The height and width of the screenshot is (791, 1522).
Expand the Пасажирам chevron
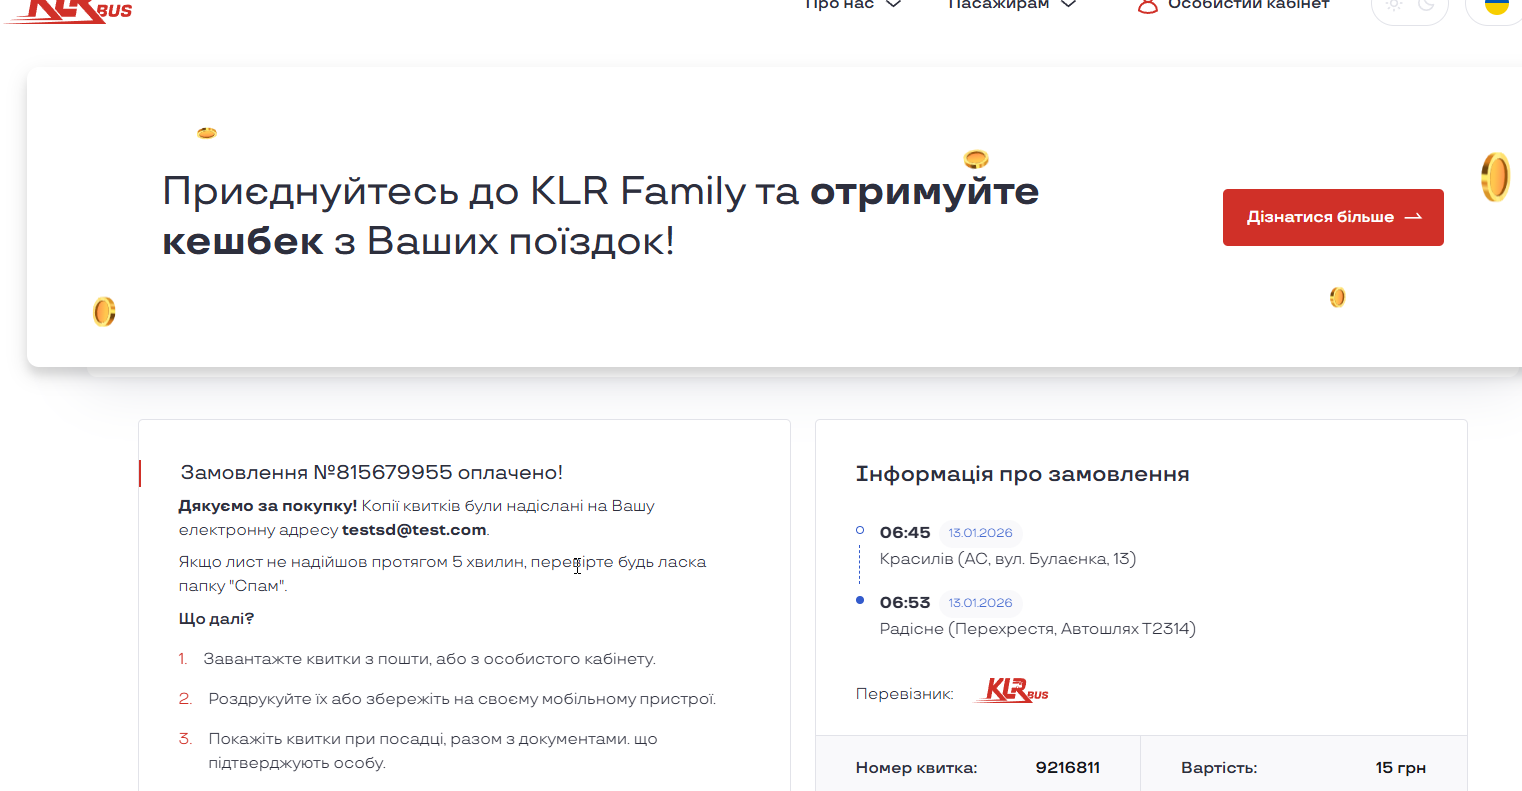pos(1068,5)
